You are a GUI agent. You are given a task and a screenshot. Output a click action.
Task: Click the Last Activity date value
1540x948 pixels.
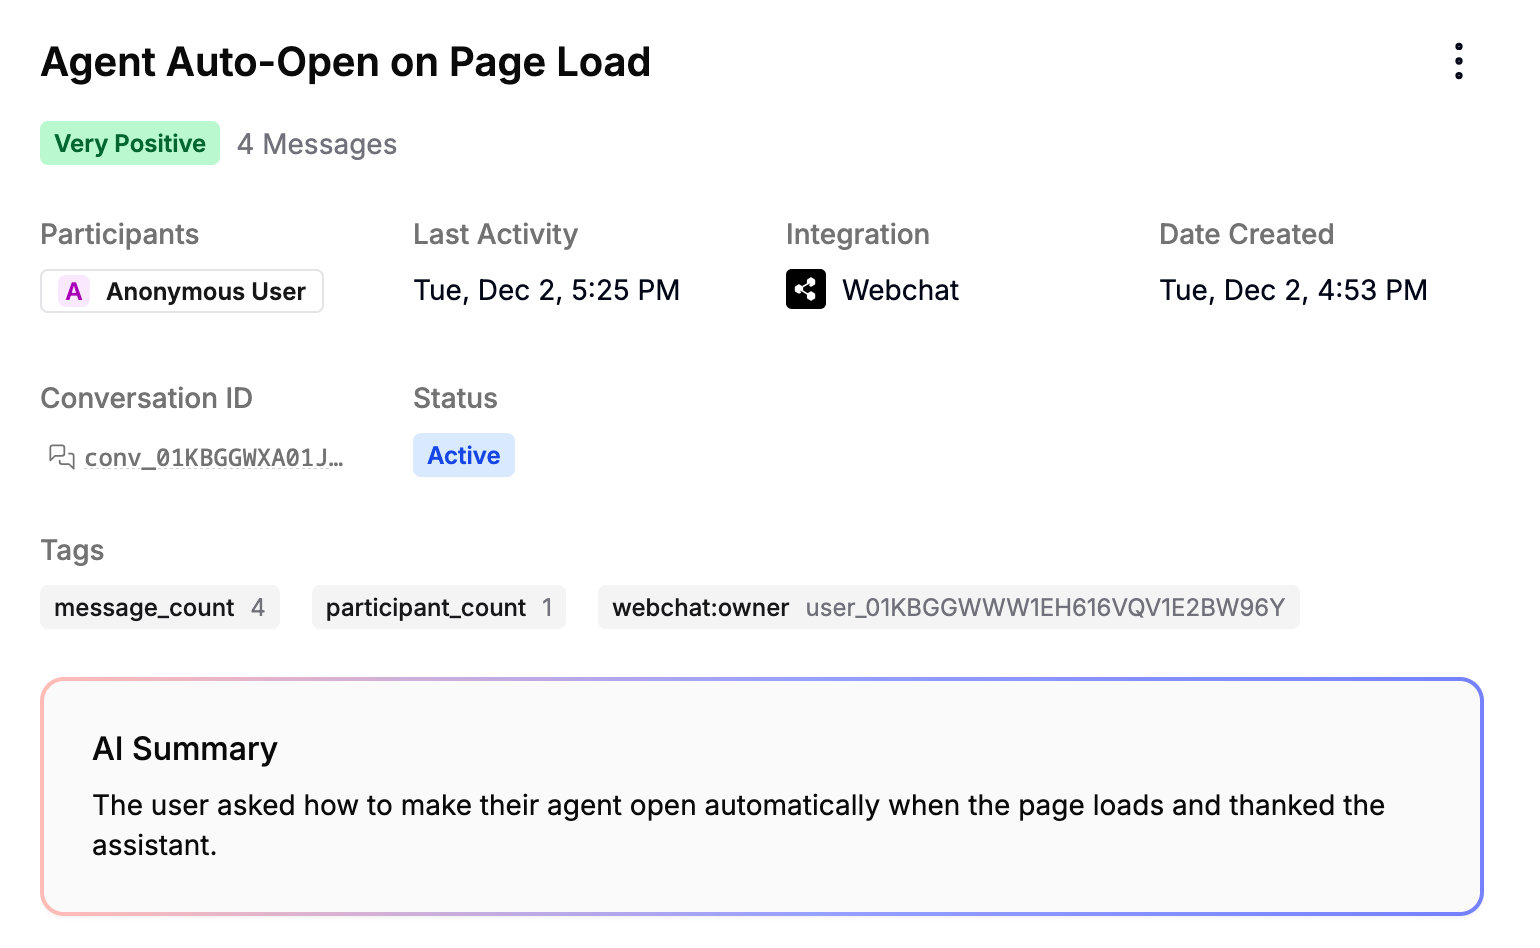(x=547, y=290)
